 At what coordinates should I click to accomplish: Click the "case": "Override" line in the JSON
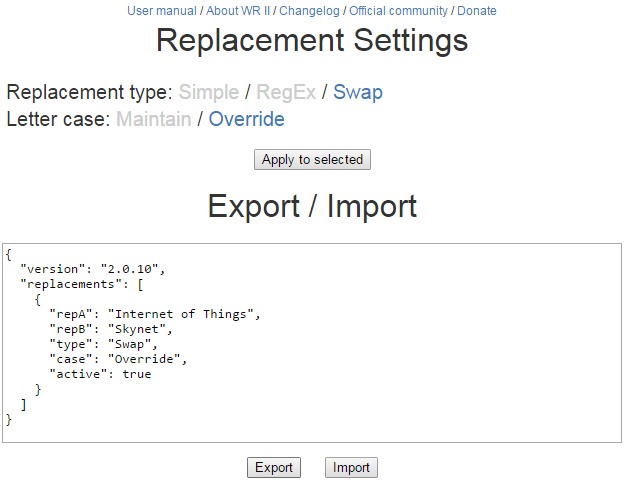coord(118,359)
